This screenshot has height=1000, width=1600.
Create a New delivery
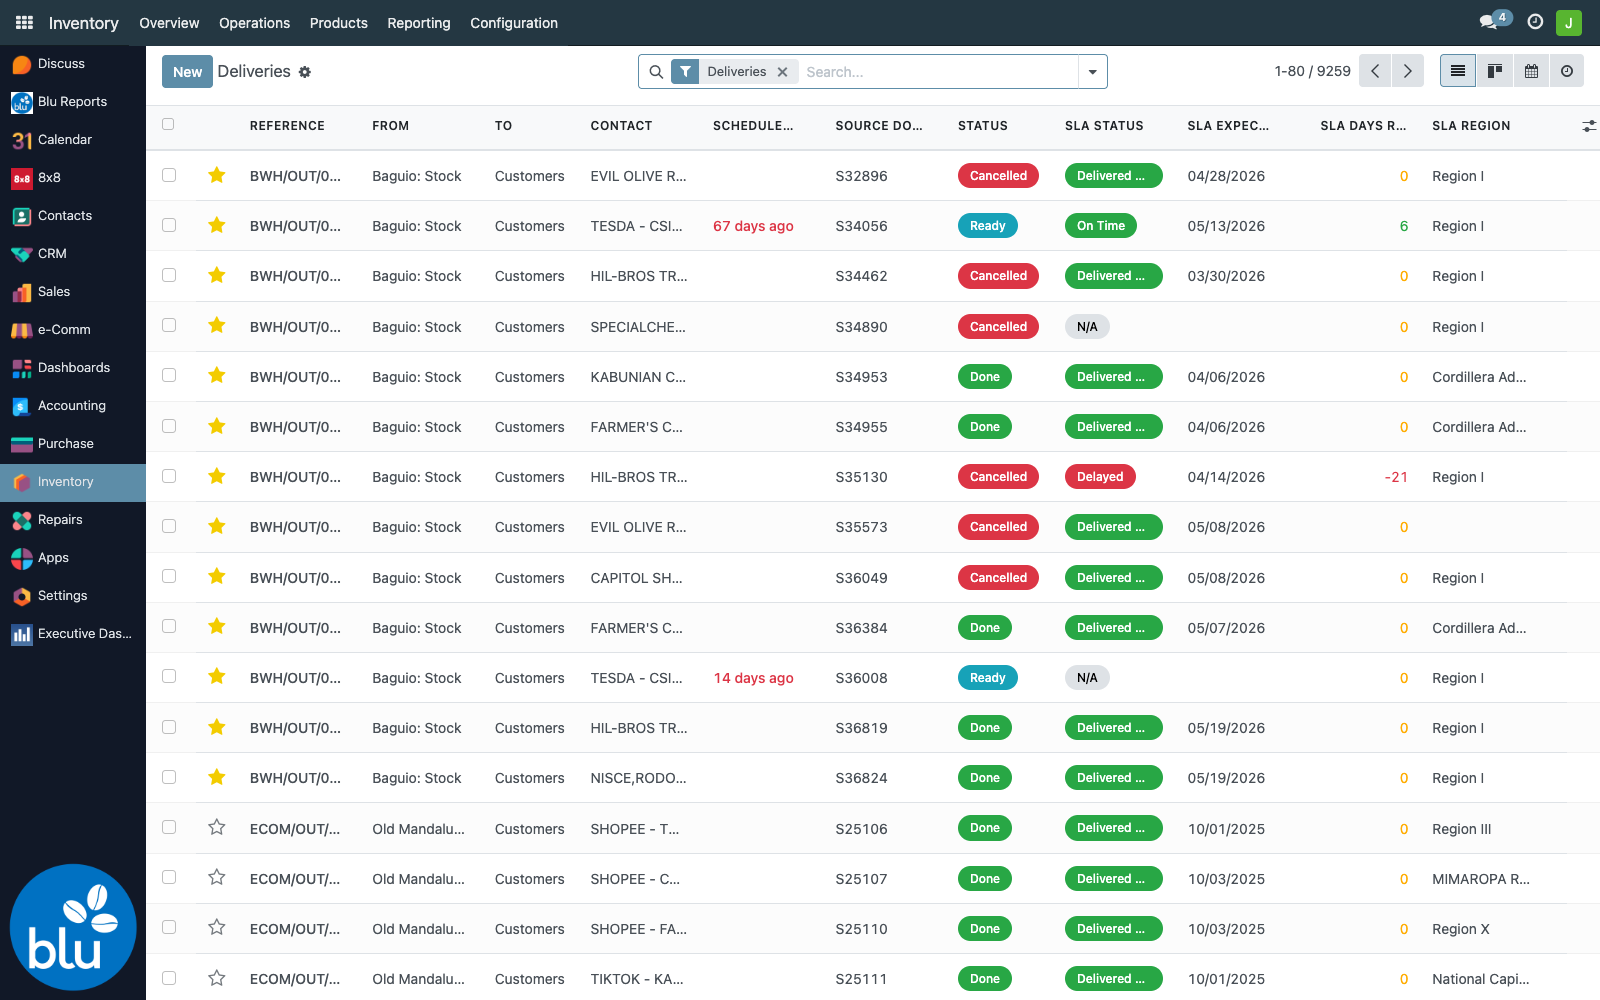coord(187,72)
